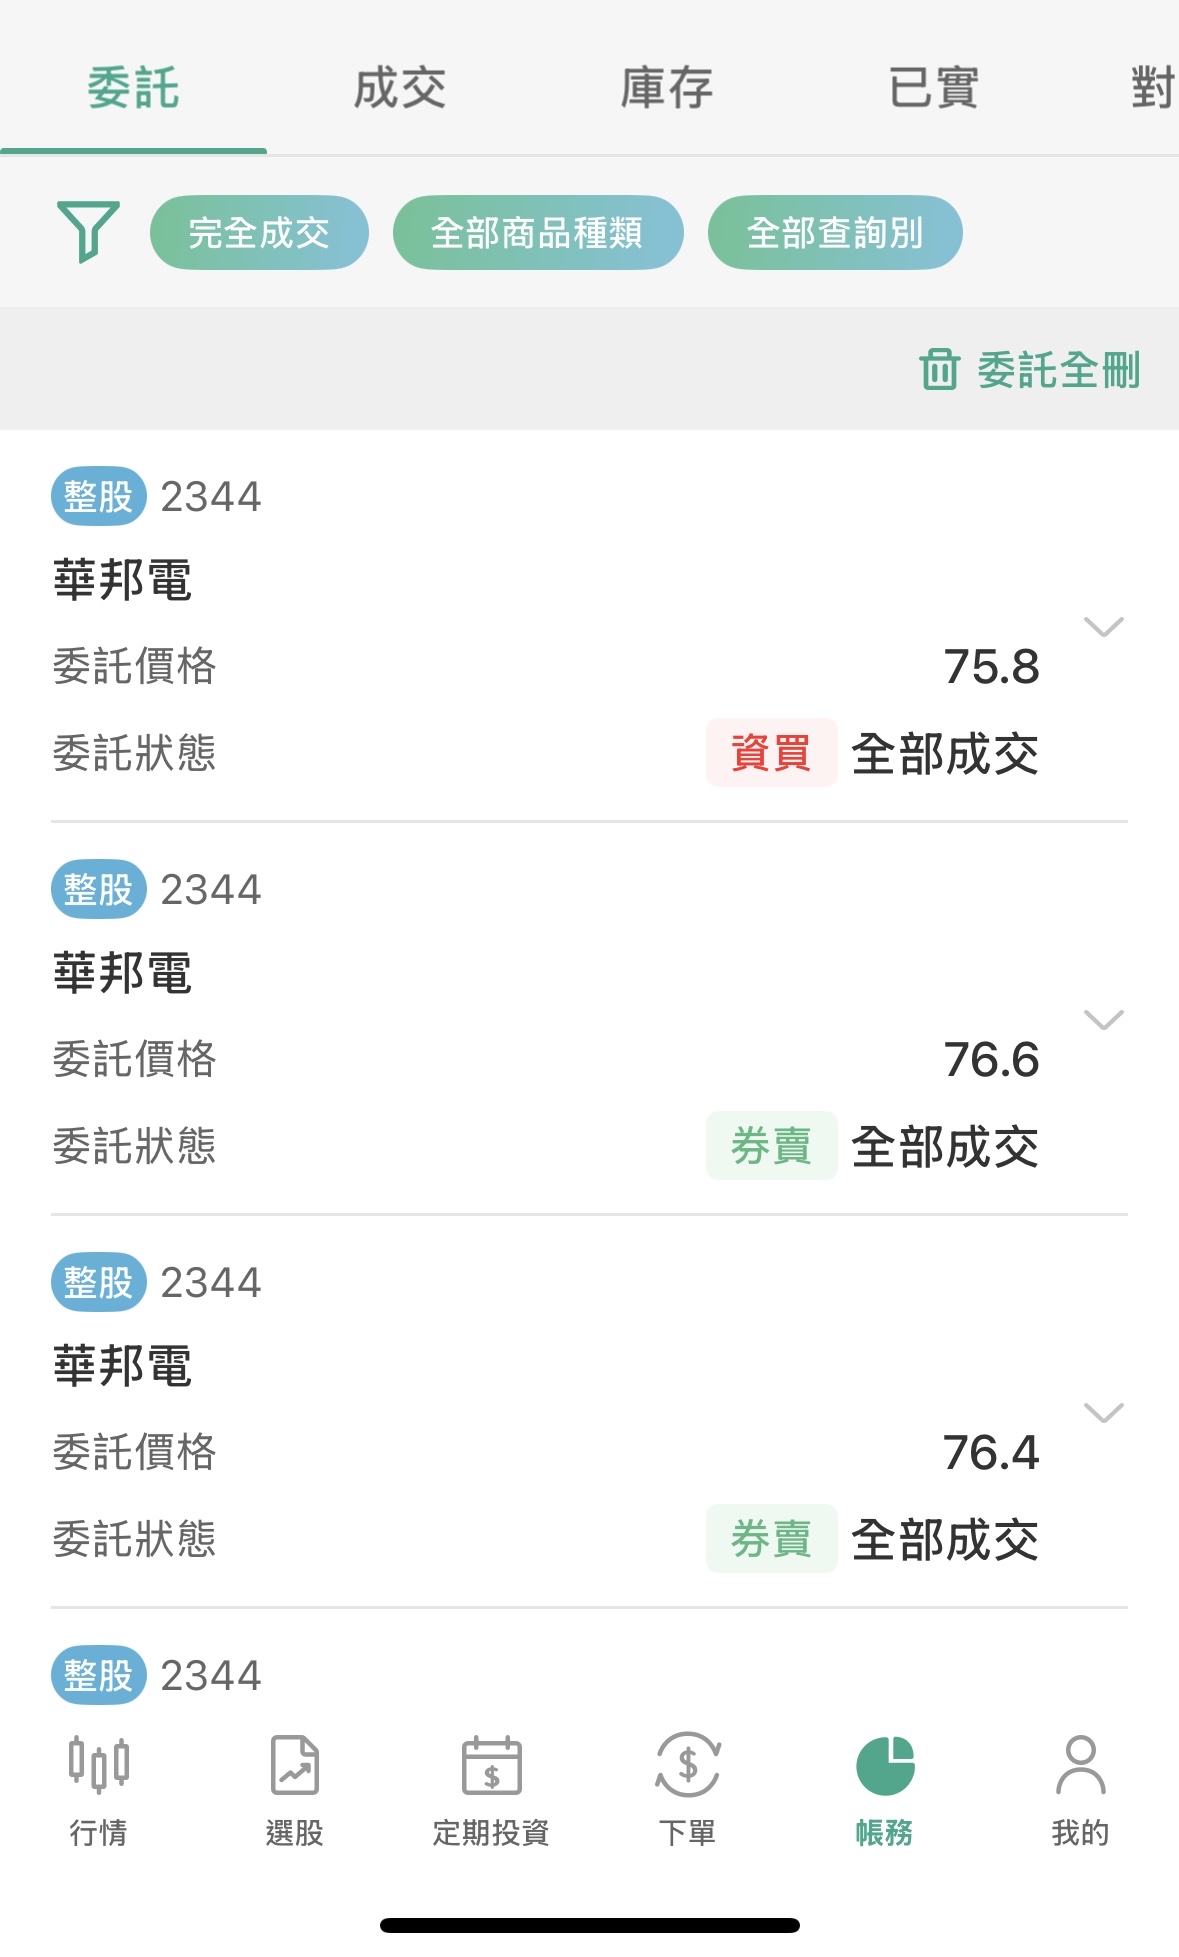Toggle the 全部商品種類 filter chip

pyautogui.click(x=537, y=233)
